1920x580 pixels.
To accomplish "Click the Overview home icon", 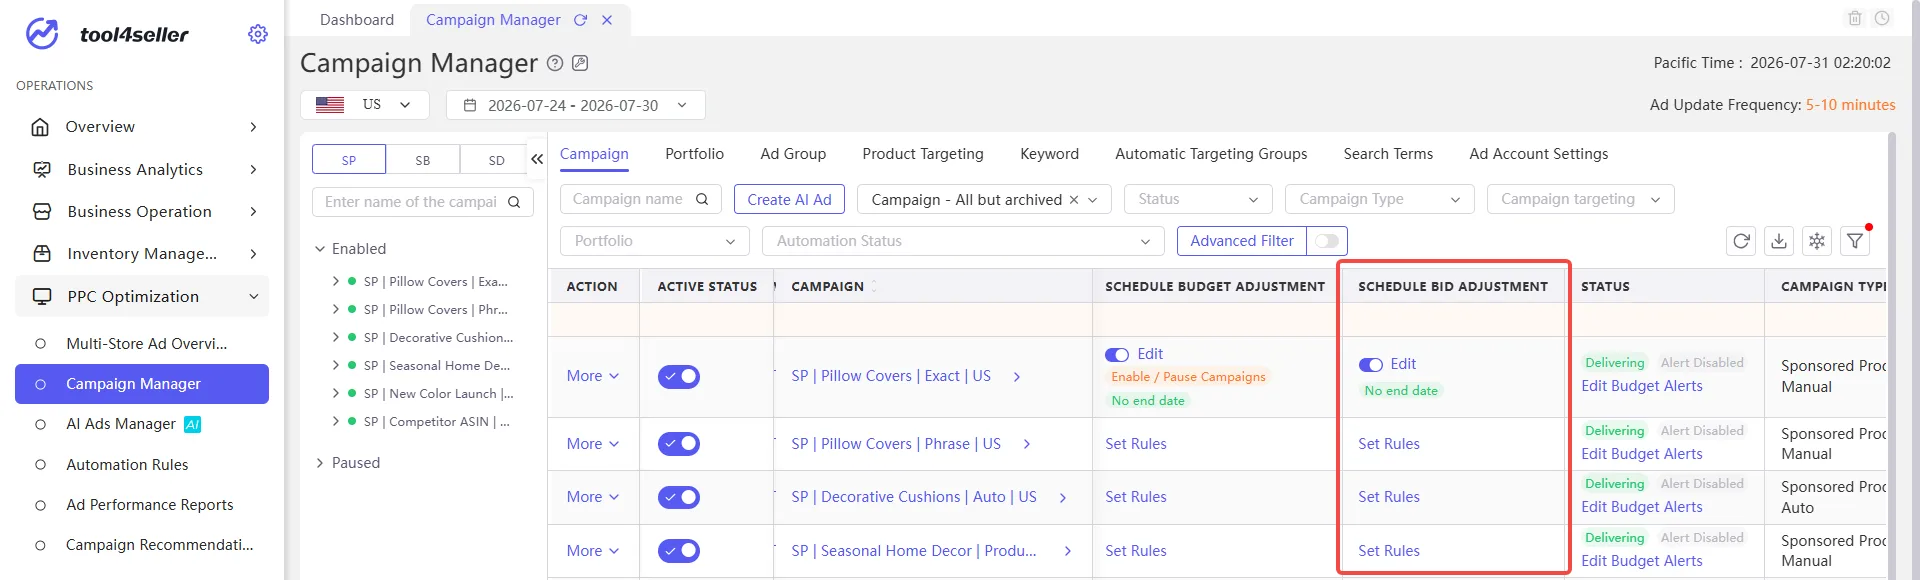I will [41, 127].
